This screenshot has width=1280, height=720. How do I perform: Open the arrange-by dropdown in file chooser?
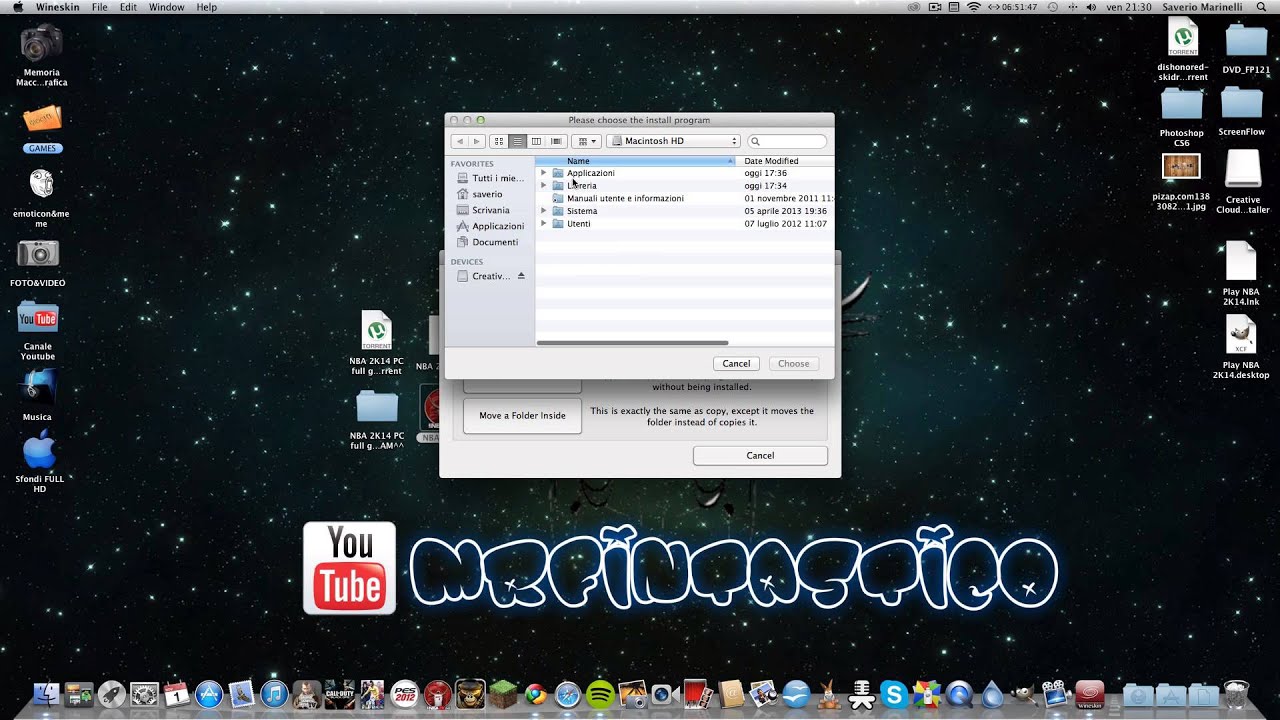586,141
